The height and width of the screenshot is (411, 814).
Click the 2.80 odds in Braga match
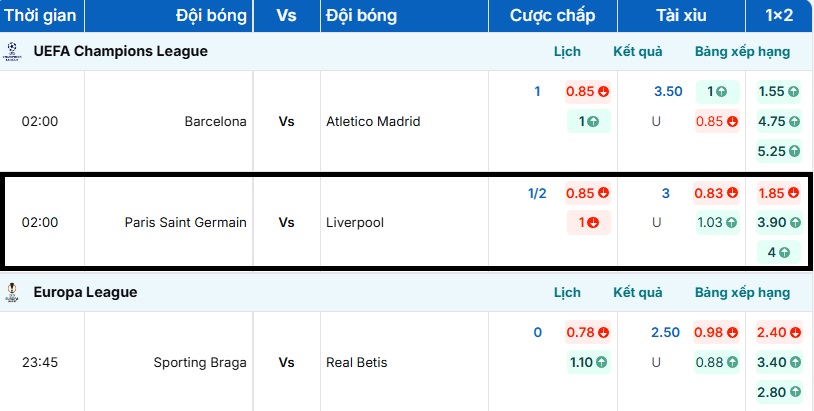(x=778, y=392)
